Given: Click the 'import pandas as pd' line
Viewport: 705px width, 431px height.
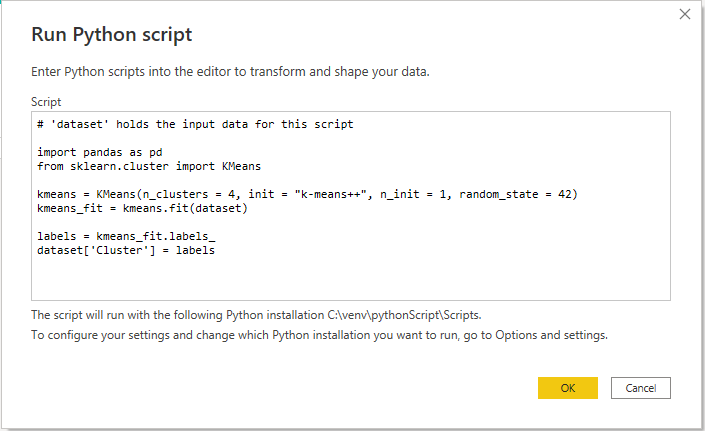Looking at the screenshot, I should (x=99, y=152).
